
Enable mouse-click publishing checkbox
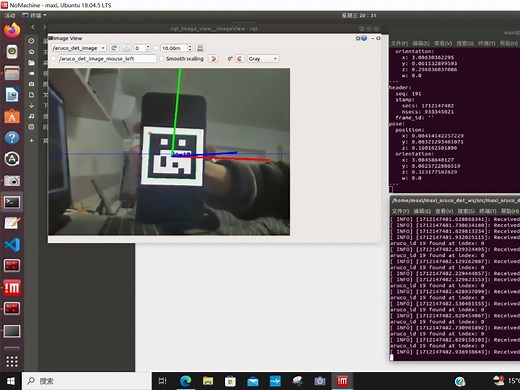[54, 59]
